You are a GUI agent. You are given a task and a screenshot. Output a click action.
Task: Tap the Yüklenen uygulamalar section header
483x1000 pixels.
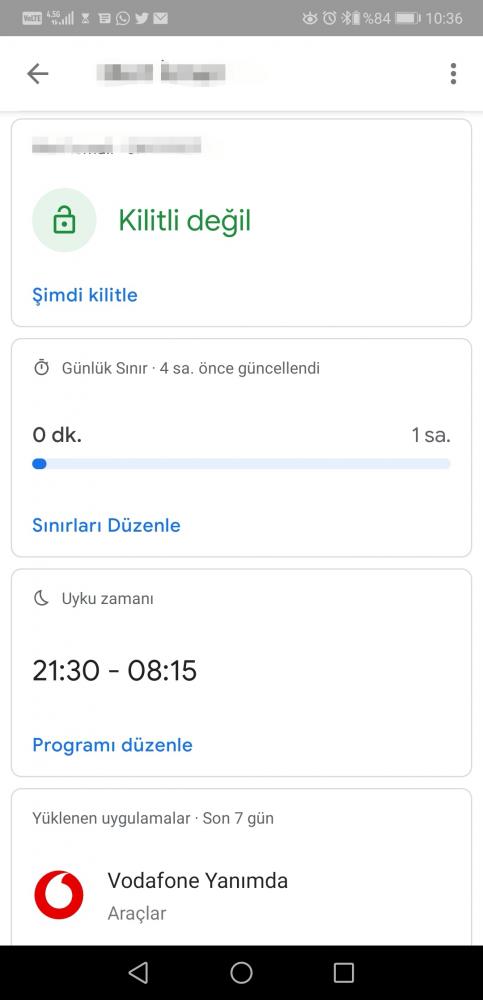[x=153, y=818]
